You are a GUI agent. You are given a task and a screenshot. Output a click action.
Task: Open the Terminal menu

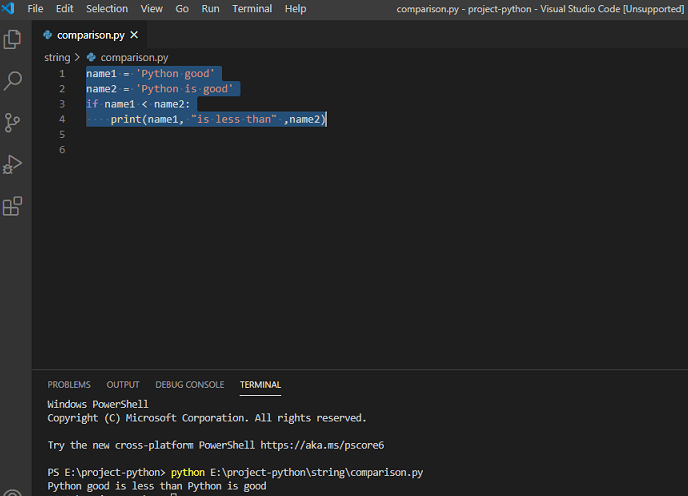(252, 9)
